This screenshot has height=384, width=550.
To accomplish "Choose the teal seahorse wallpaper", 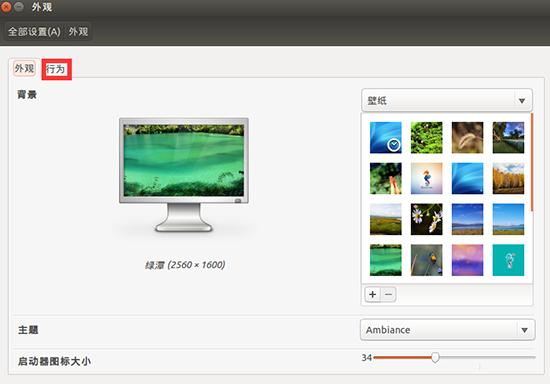I will point(508,260).
